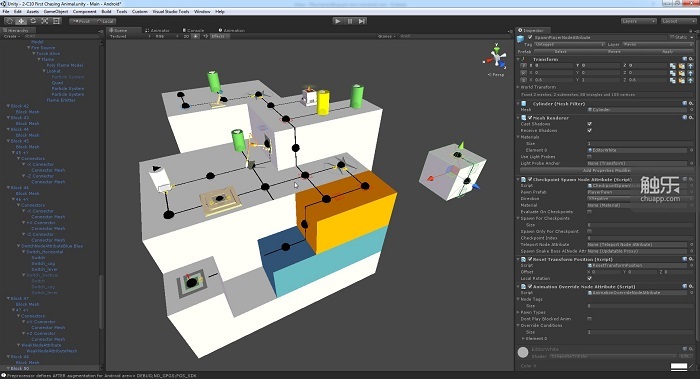Select the Rotate tool in the toolbar
Image resolution: width=700 pixels, height=379 pixels.
pos(33,21)
